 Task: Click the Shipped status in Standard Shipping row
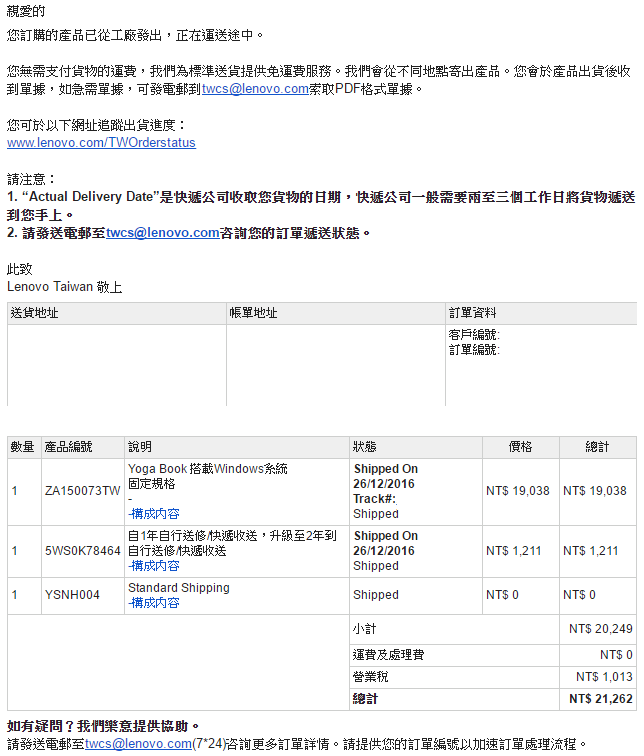click(x=376, y=595)
